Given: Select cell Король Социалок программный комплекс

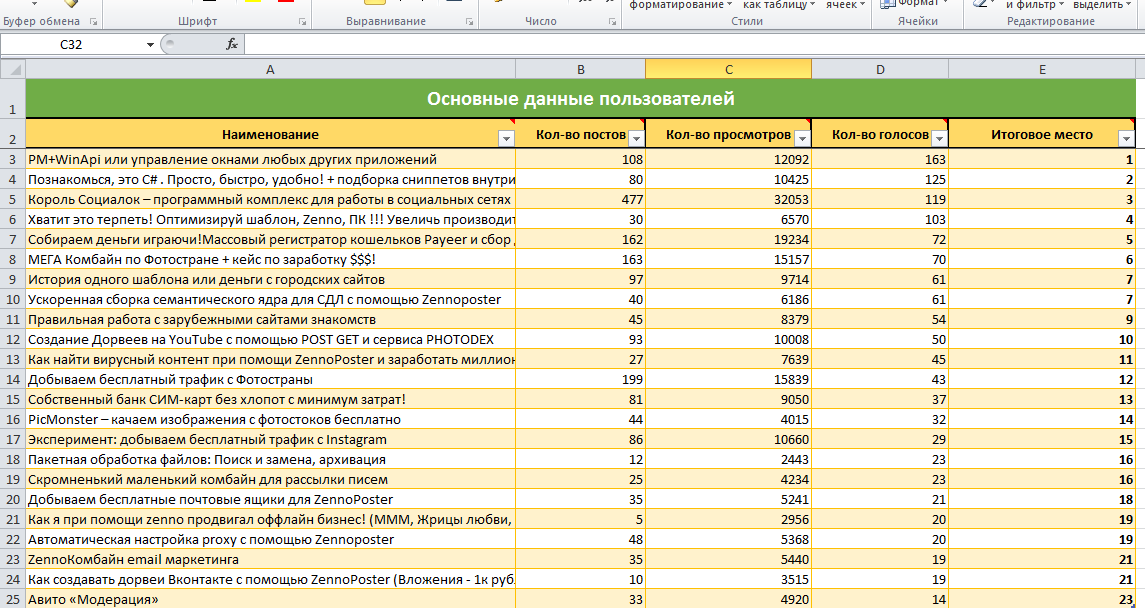Looking at the screenshot, I should (270, 199).
